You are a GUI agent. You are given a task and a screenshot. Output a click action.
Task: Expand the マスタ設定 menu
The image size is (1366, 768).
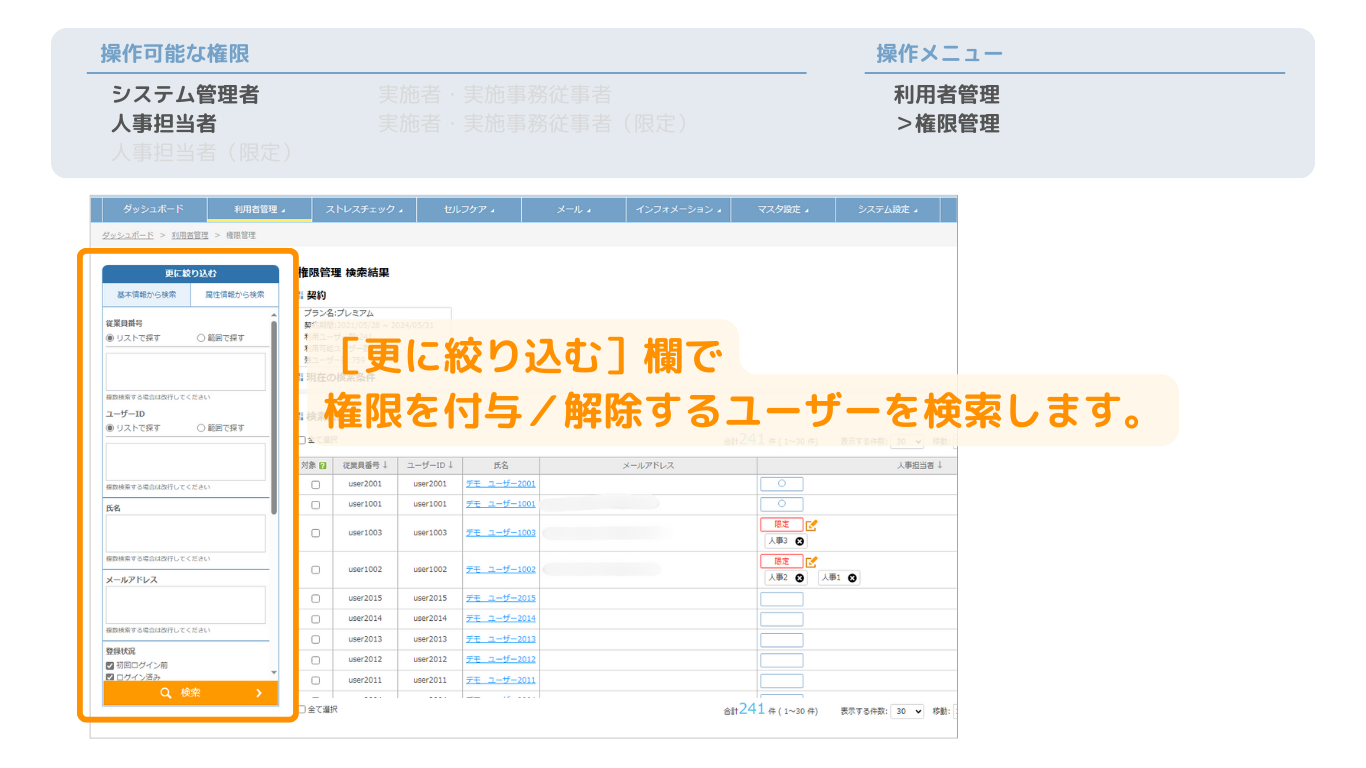[781, 210]
